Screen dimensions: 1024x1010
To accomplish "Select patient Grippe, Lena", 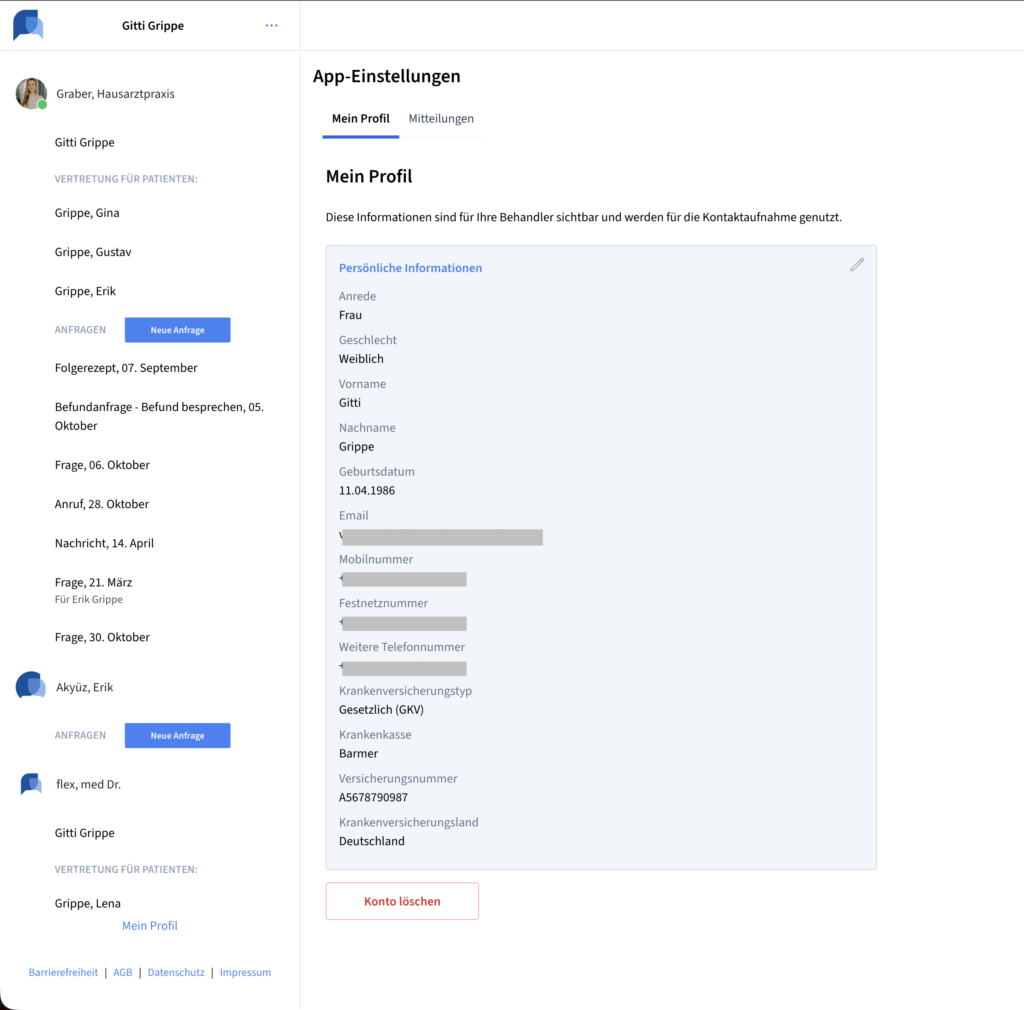I will 88,904.
